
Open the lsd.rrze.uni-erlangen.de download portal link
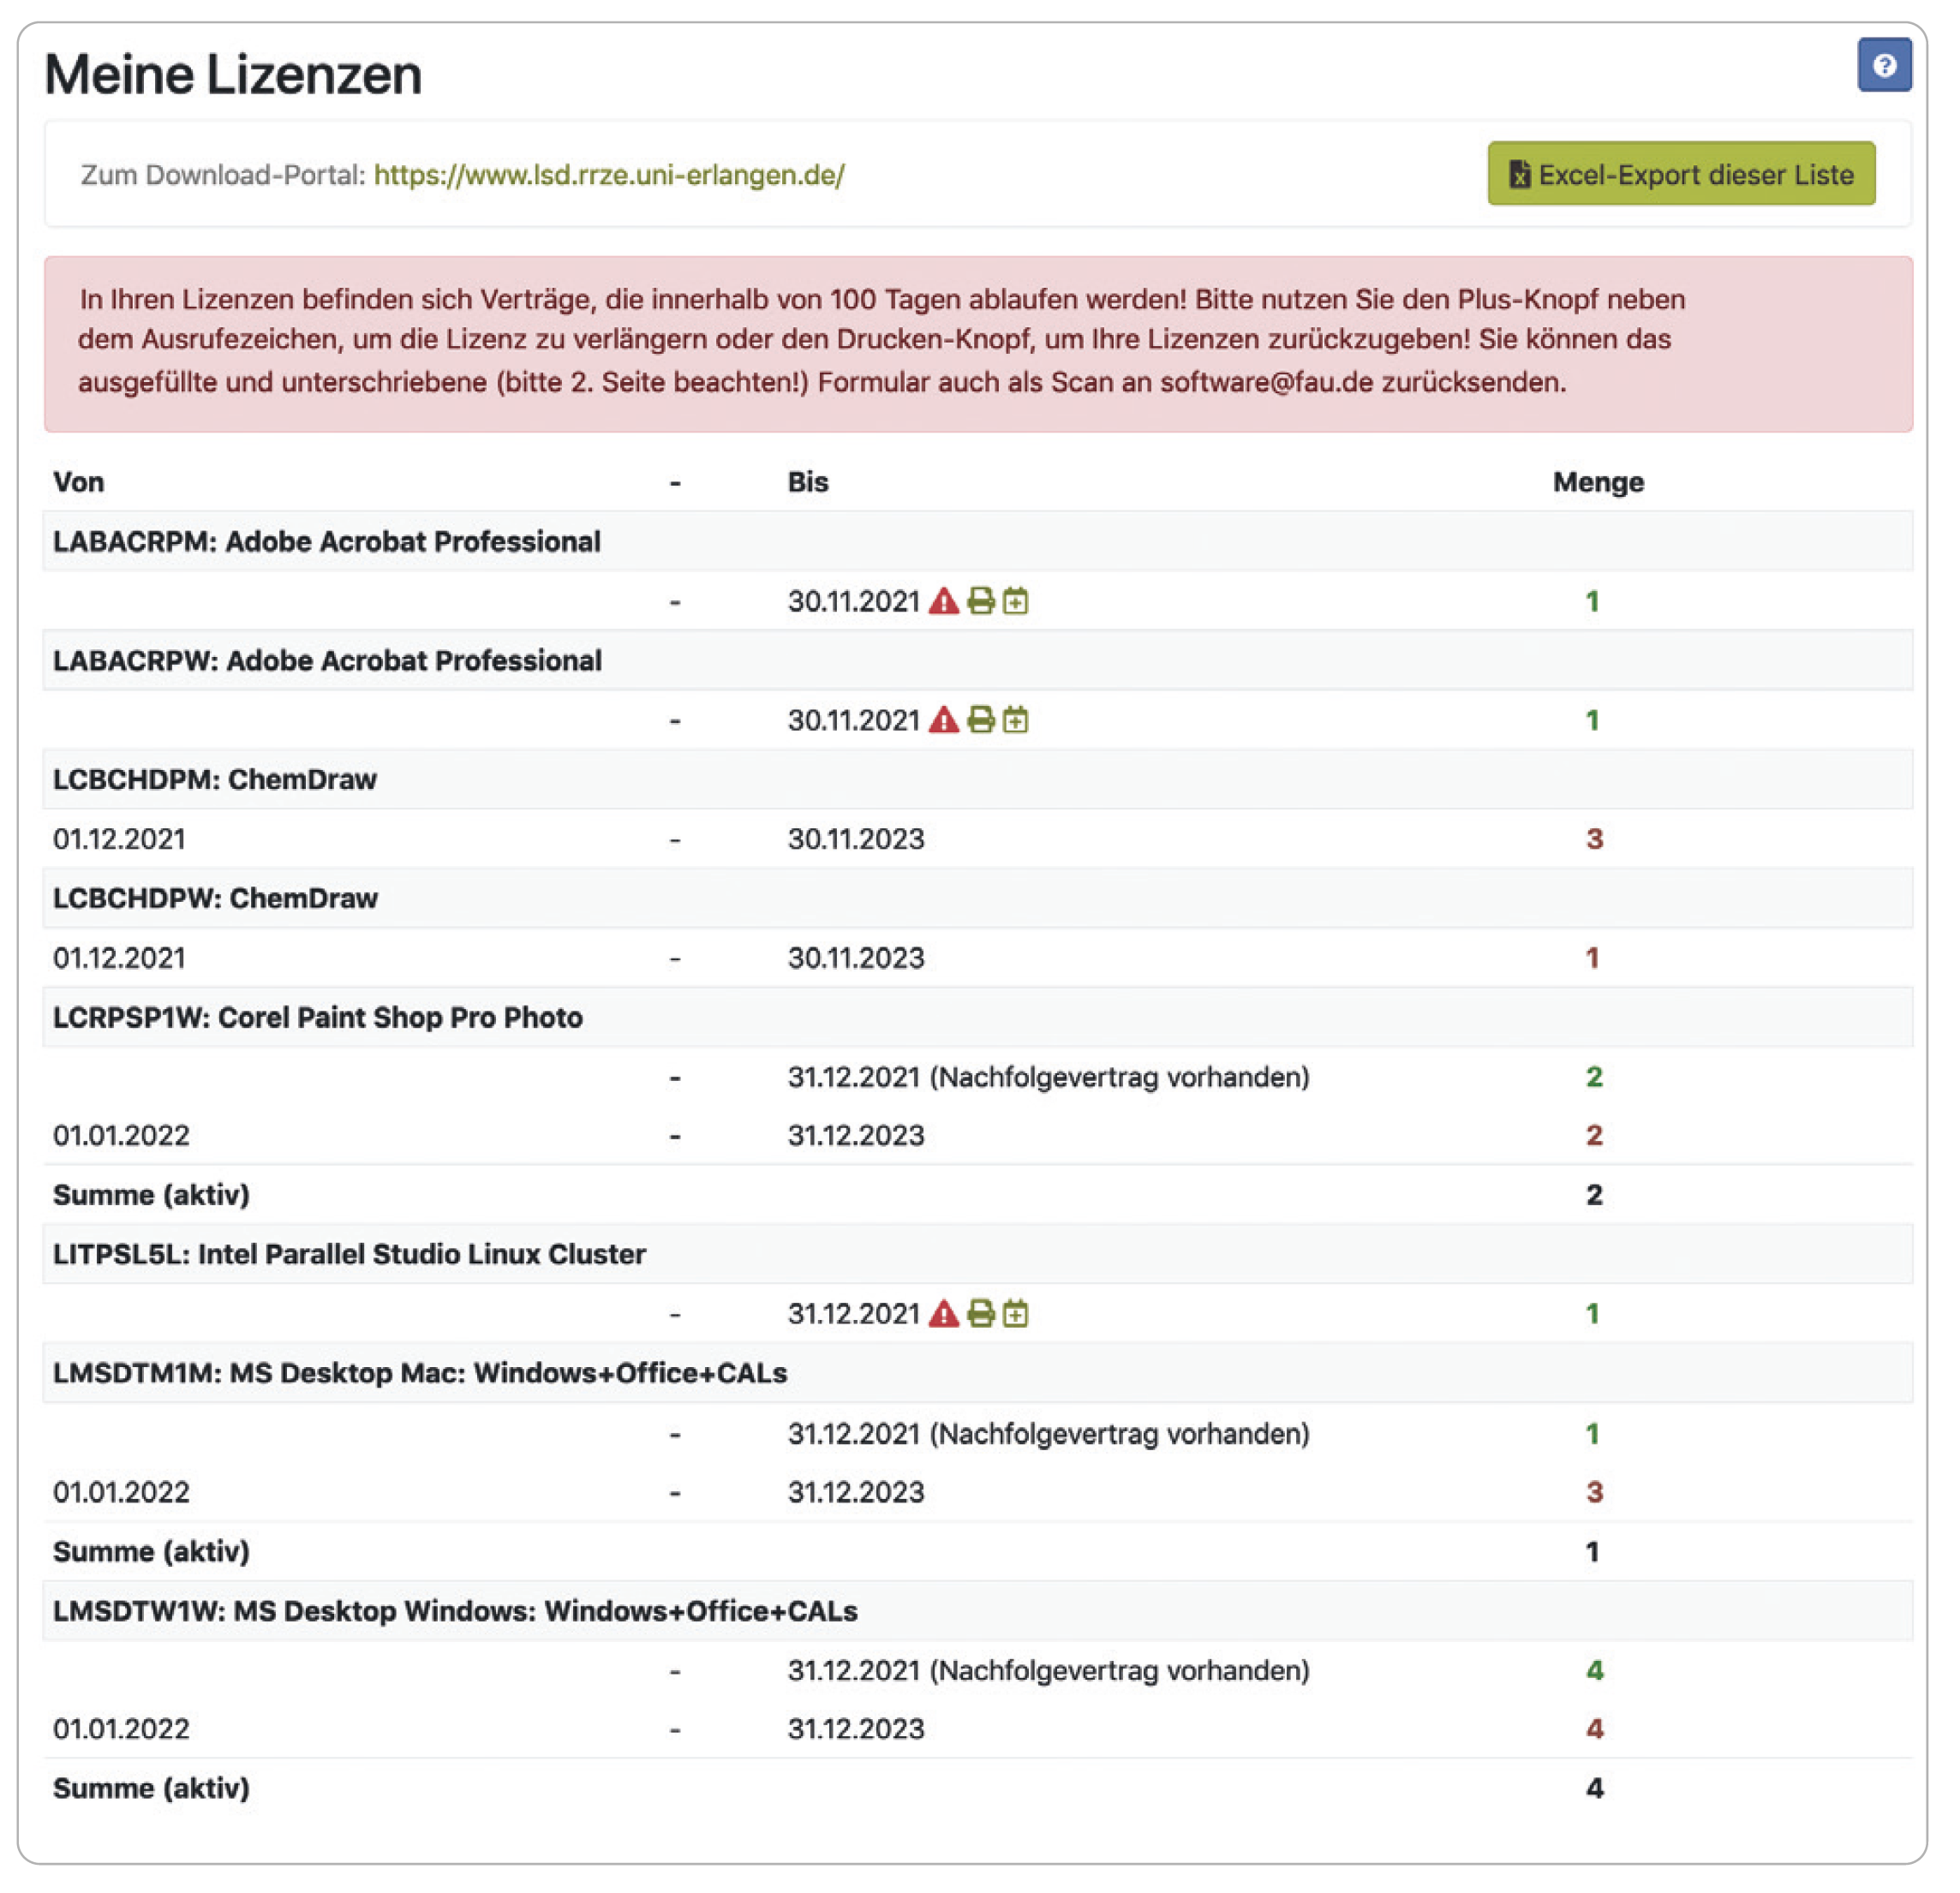609,176
